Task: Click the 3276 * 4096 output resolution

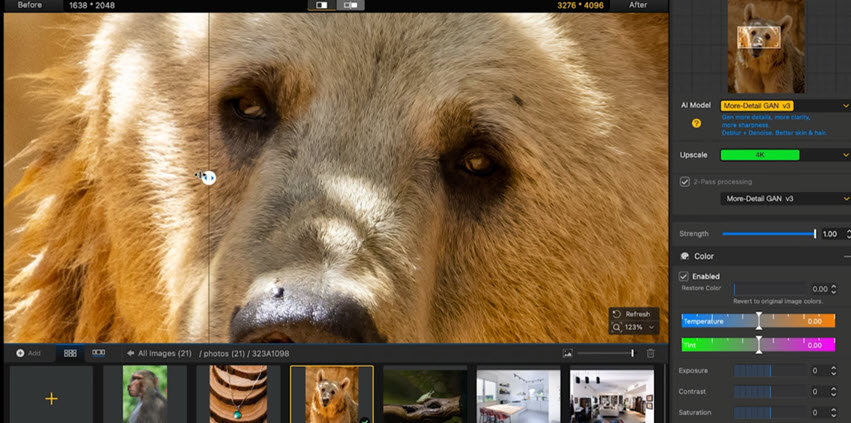Action: pyautogui.click(x=580, y=5)
